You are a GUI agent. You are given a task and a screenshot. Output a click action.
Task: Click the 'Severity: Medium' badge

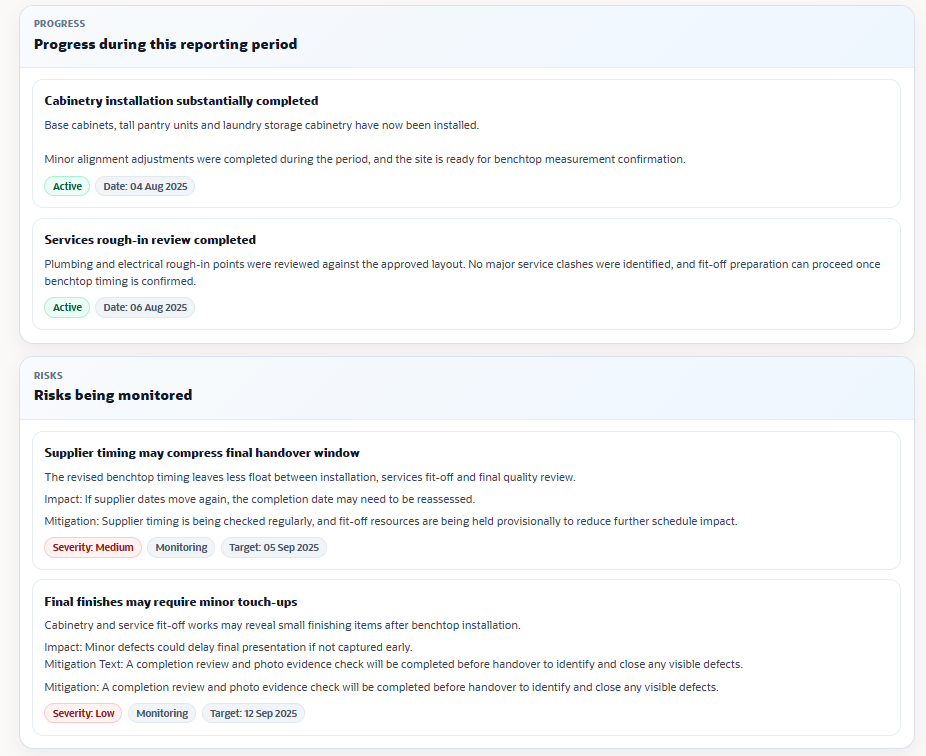[x=93, y=548]
